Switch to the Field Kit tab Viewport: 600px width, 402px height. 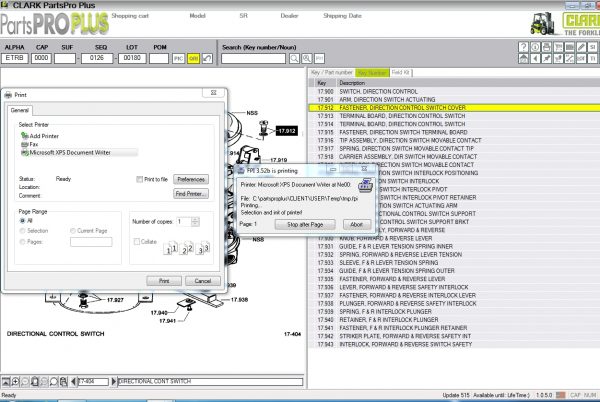coord(401,72)
